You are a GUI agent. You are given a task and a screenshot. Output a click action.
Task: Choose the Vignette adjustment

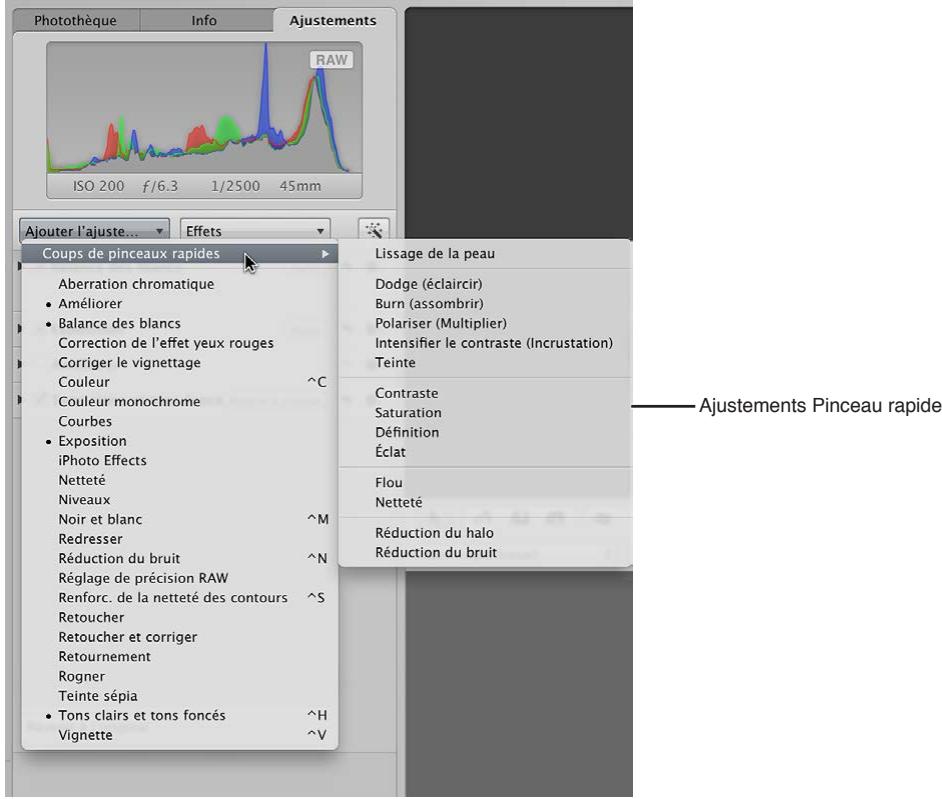pos(180,735)
